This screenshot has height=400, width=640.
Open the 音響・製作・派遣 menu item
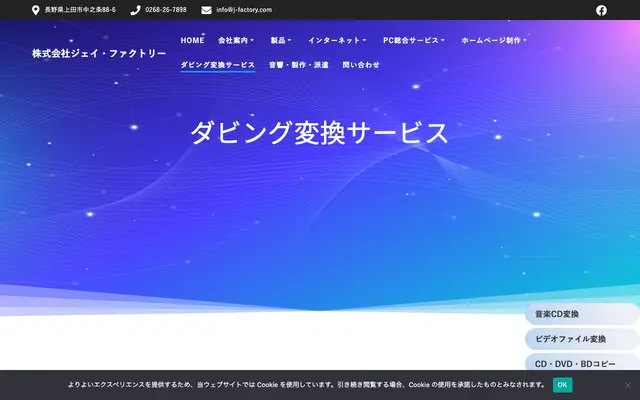click(x=299, y=65)
